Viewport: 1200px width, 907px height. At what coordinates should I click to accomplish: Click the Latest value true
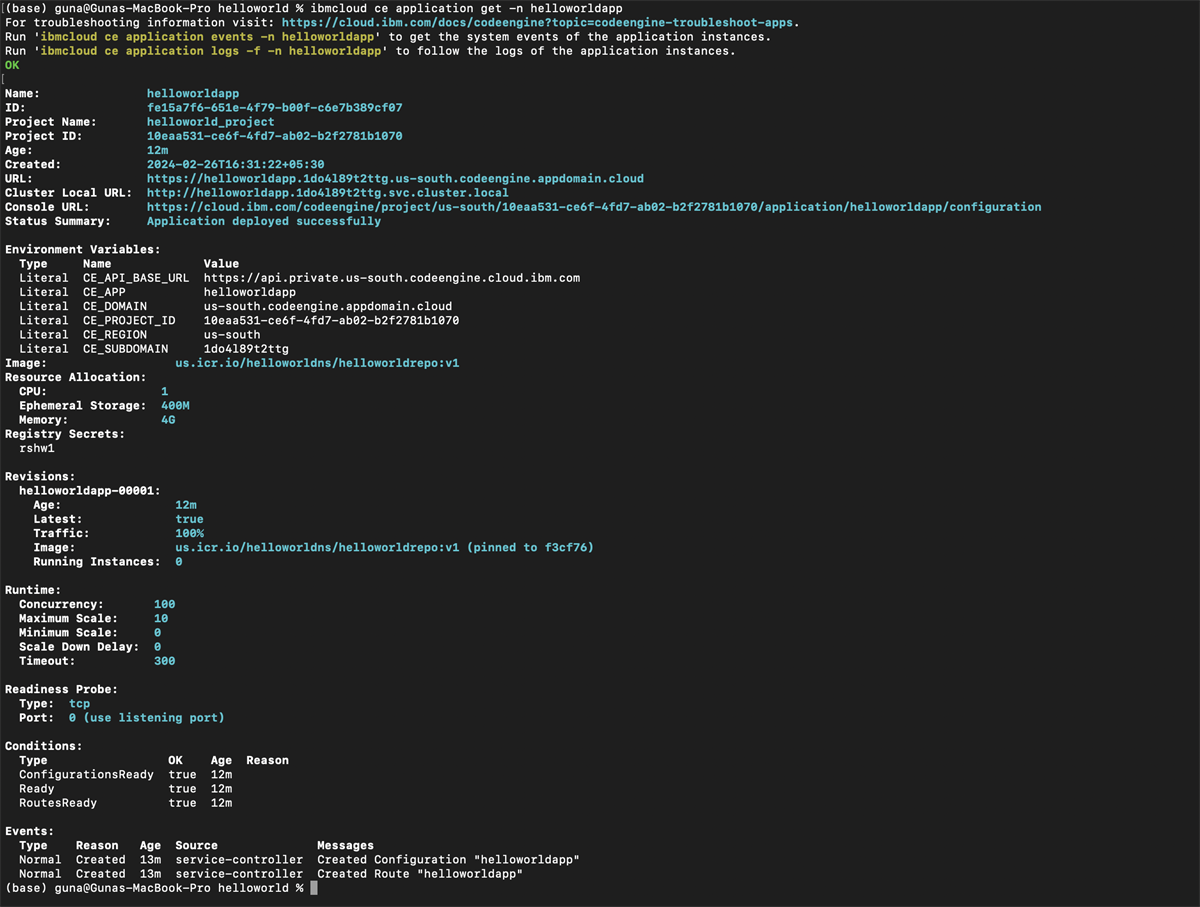click(x=189, y=519)
